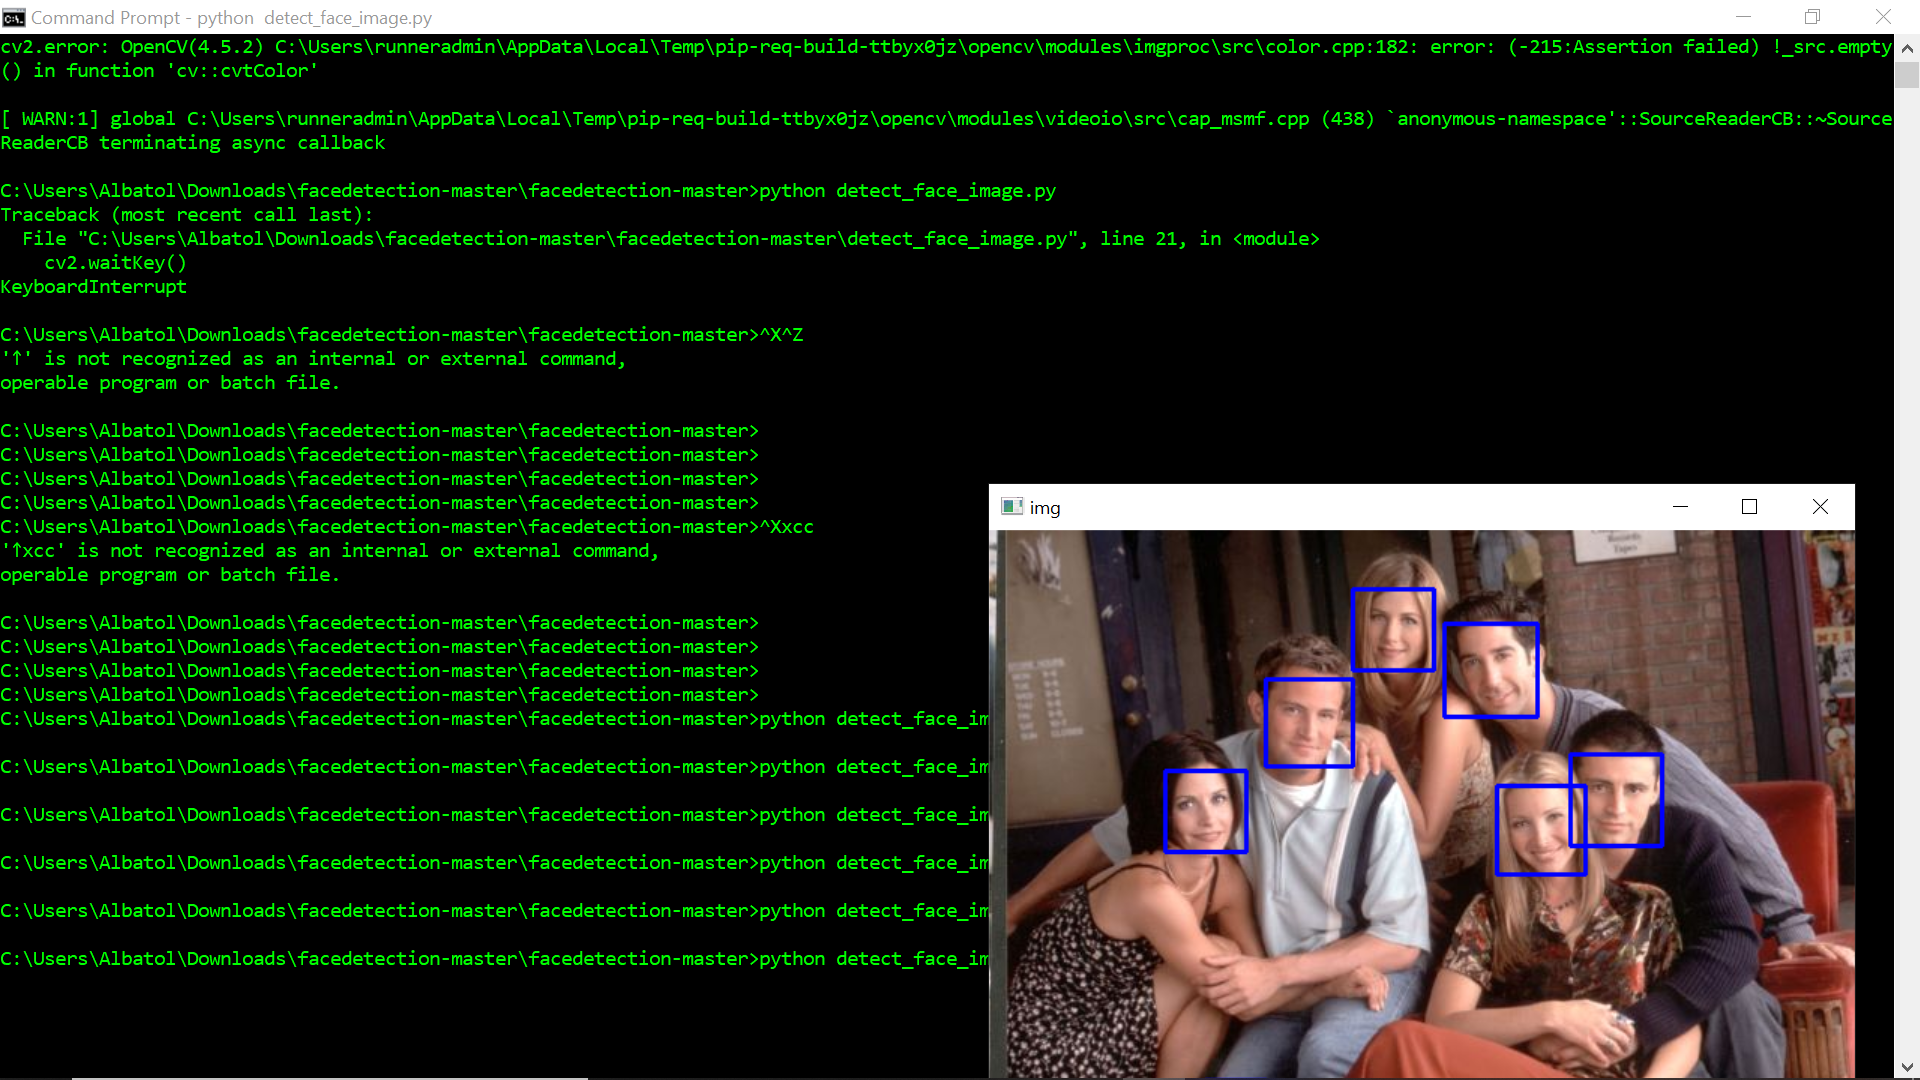Click the scroll-up arrow on the terminal scrollbar
The image size is (1920, 1080).
point(1908,47)
